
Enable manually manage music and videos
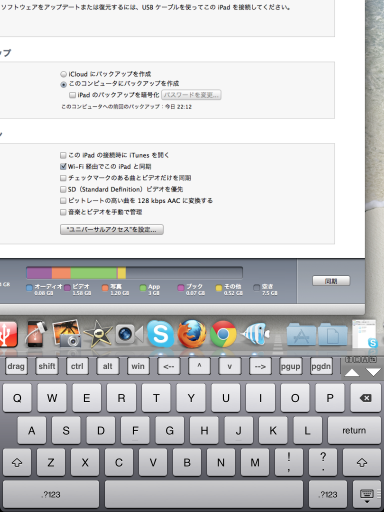pos(63,212)
